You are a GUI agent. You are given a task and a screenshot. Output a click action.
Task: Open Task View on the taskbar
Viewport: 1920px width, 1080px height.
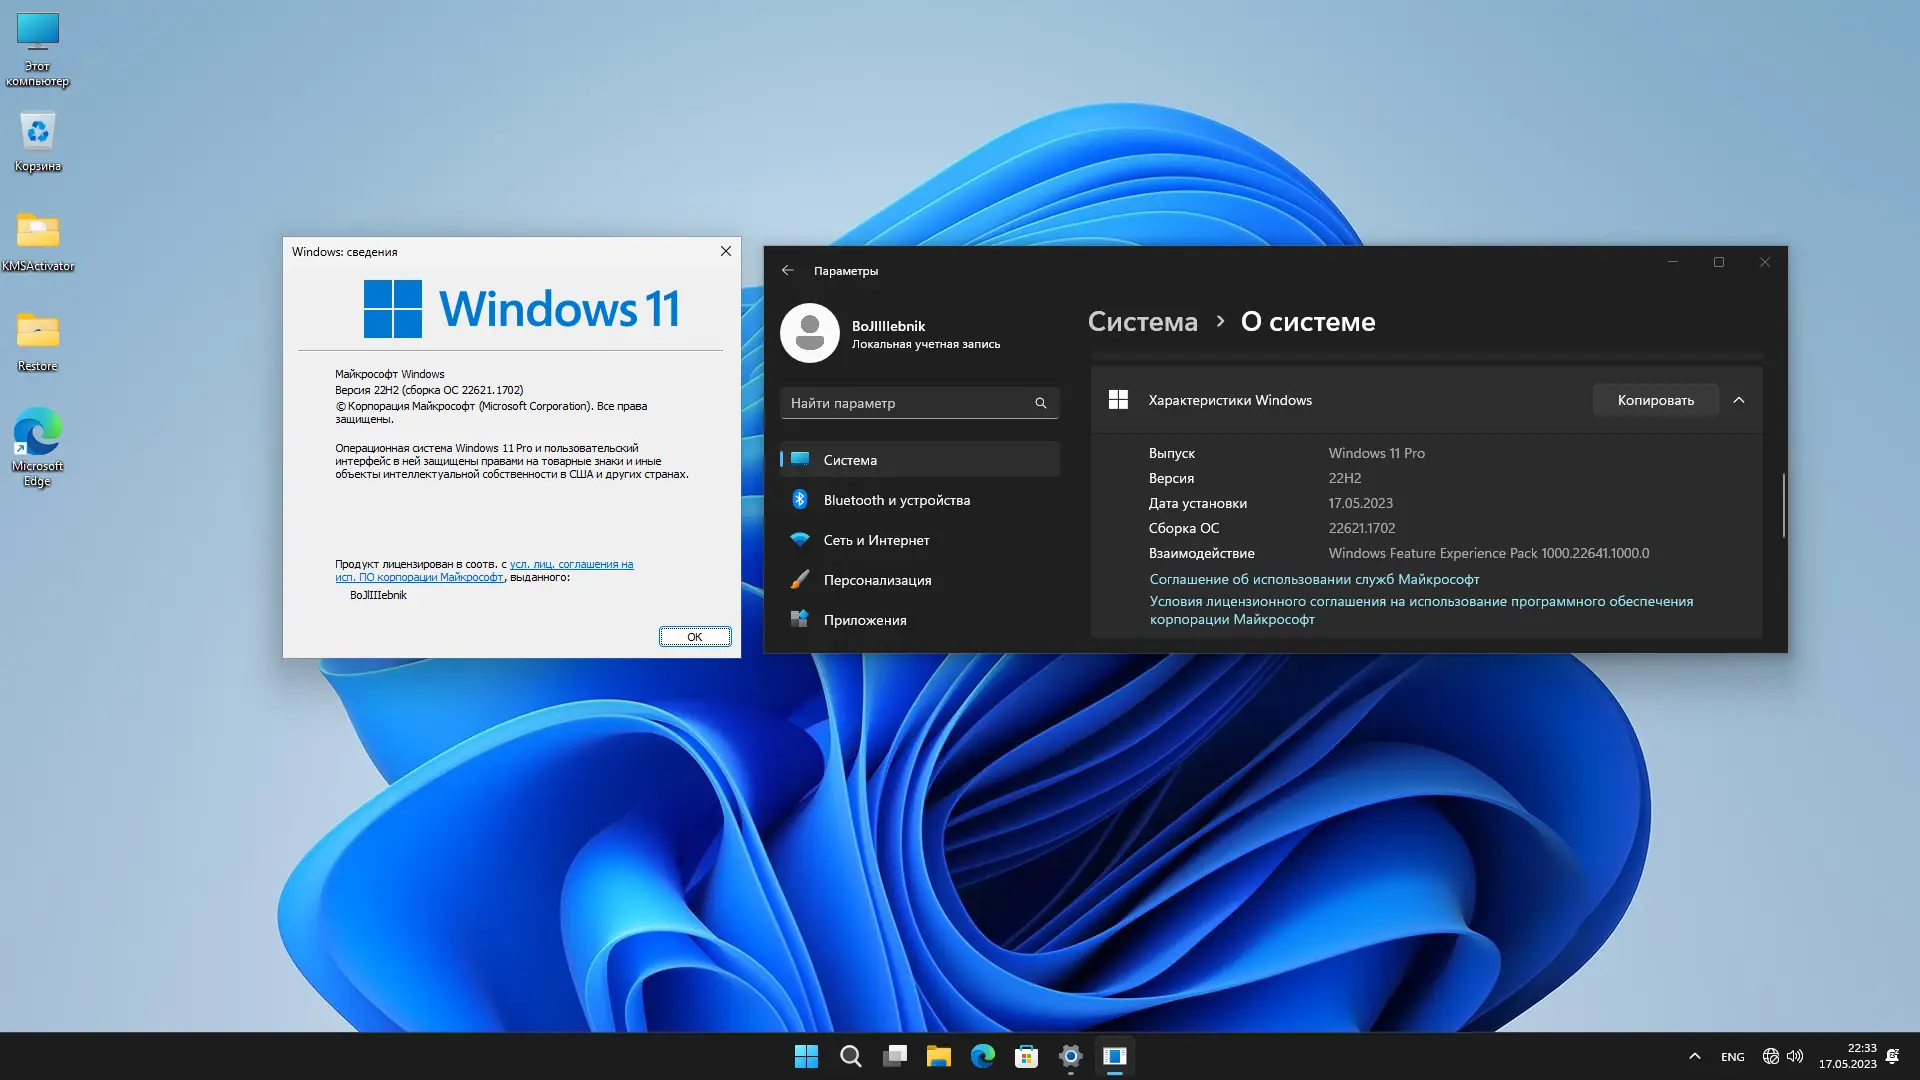point(895,1056)
